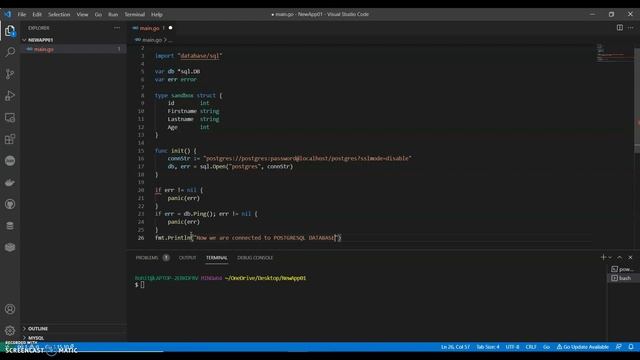Screen dimensions: 640x360
Task: Change CRLF line ending status item
Action: click(531, 347)
